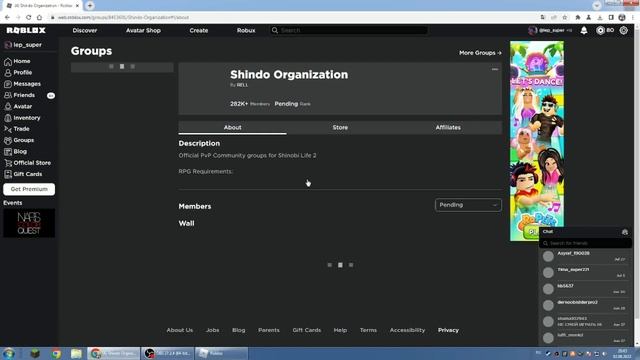Open new browser tab
The height and width of the screenshot is (360, 640).
tap(90, 6)
